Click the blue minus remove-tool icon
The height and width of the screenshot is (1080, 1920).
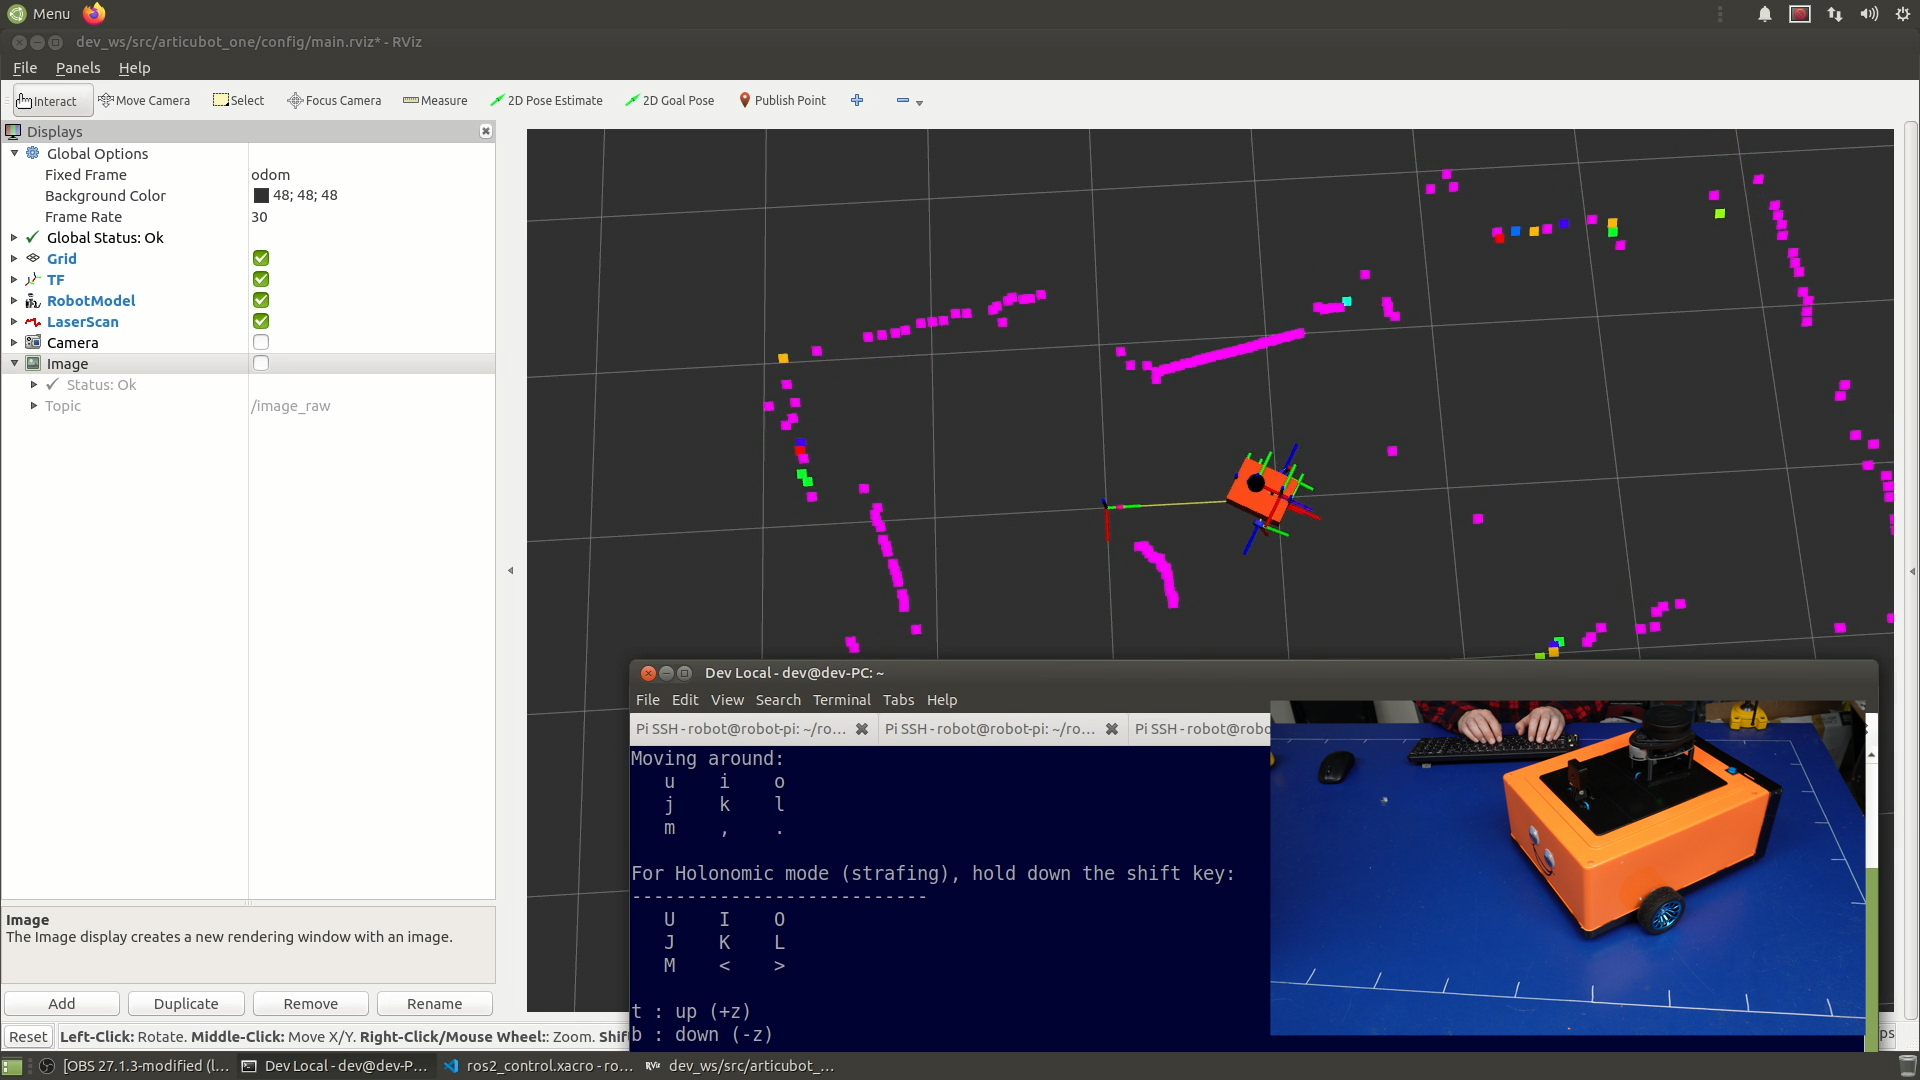tap(903, 100)
